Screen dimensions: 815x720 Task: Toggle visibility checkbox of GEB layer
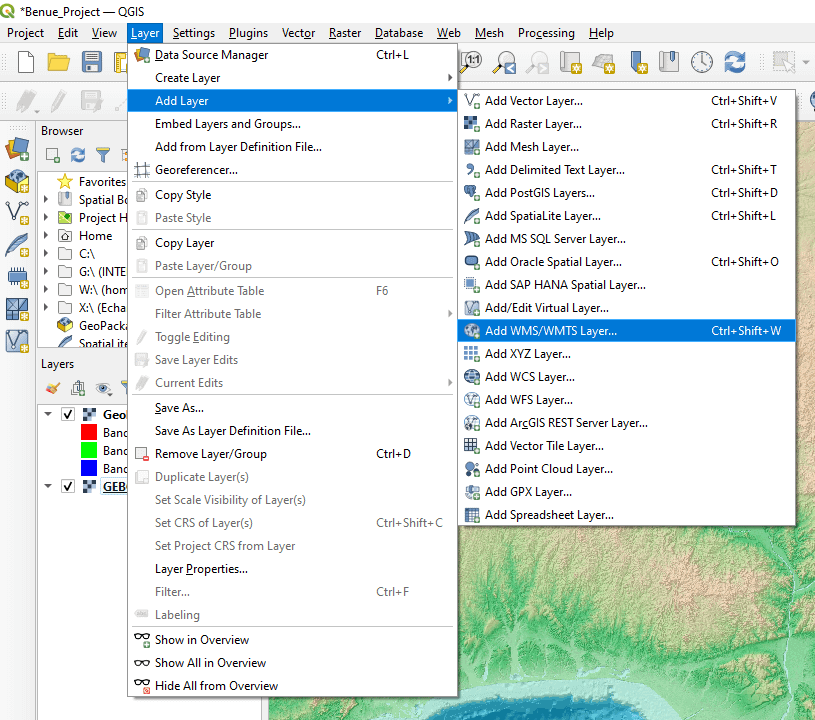tap(68, 486)
